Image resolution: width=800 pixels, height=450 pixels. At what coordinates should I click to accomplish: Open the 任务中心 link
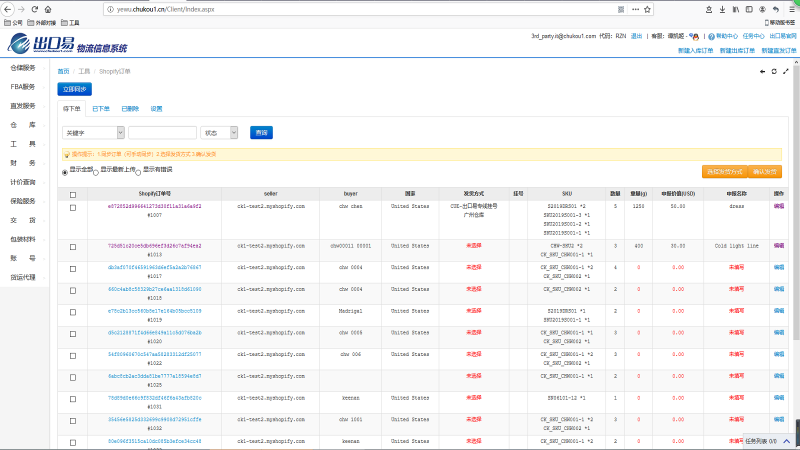754,36
